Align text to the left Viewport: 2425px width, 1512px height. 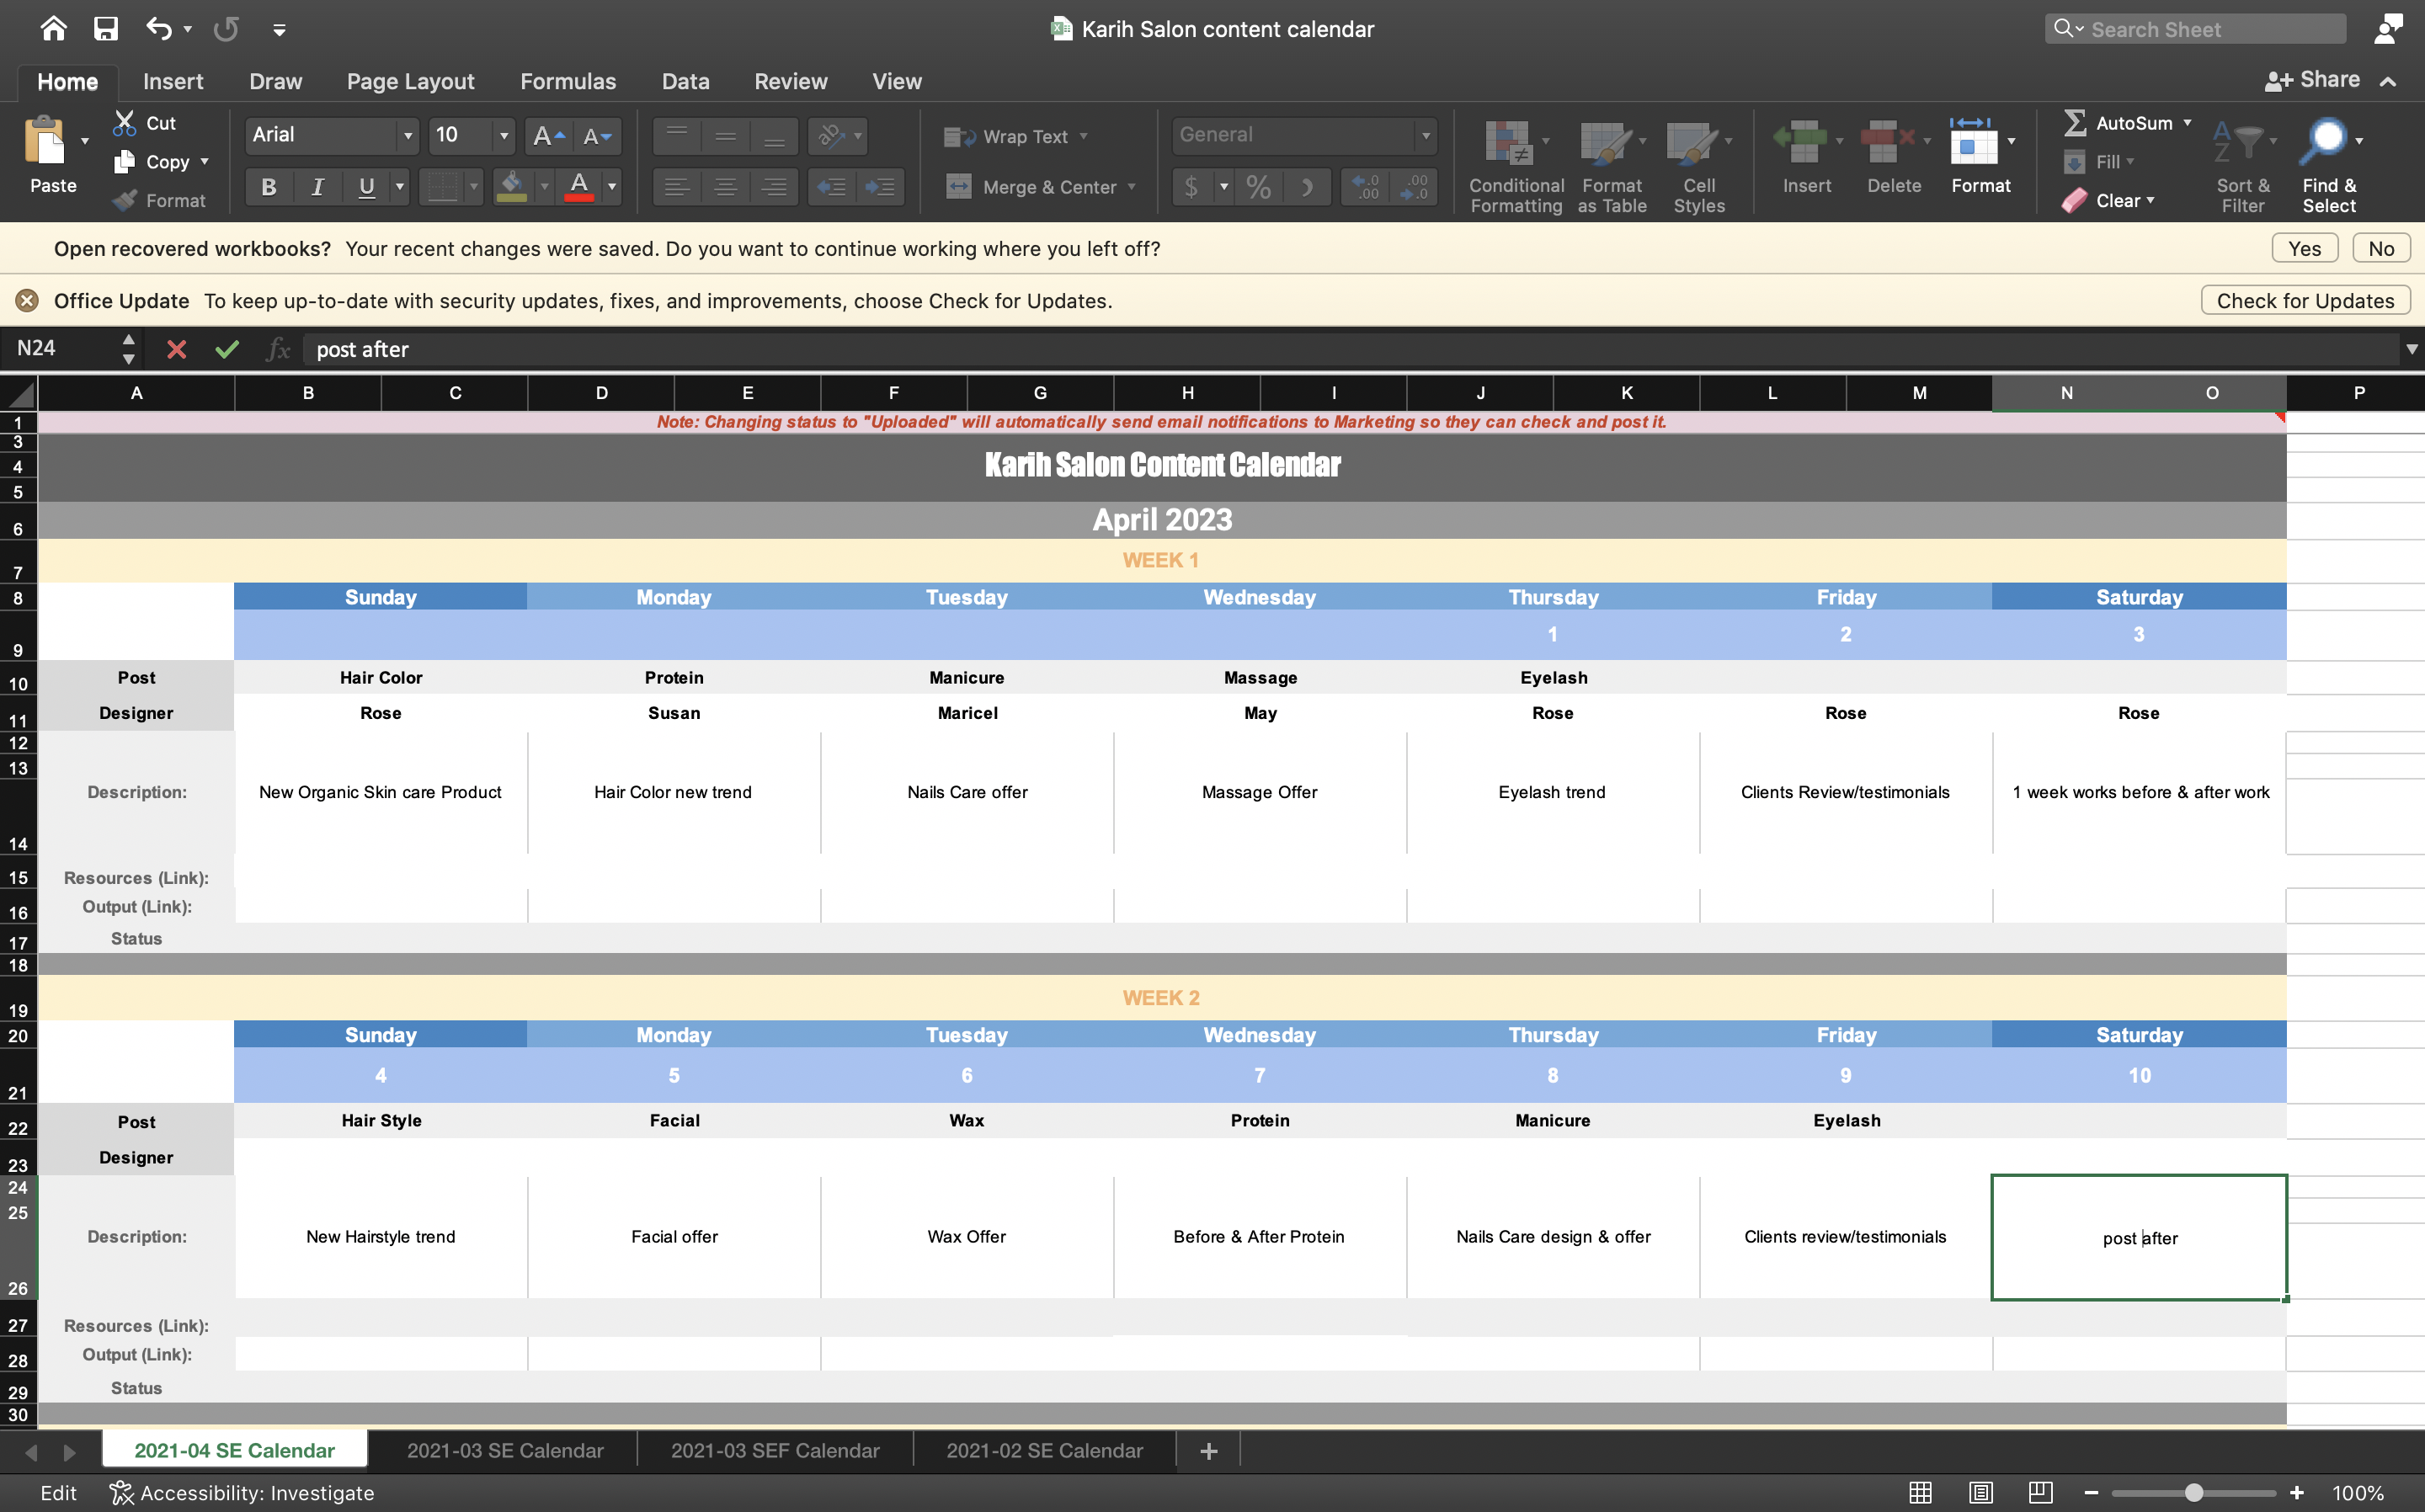[677, 187]
